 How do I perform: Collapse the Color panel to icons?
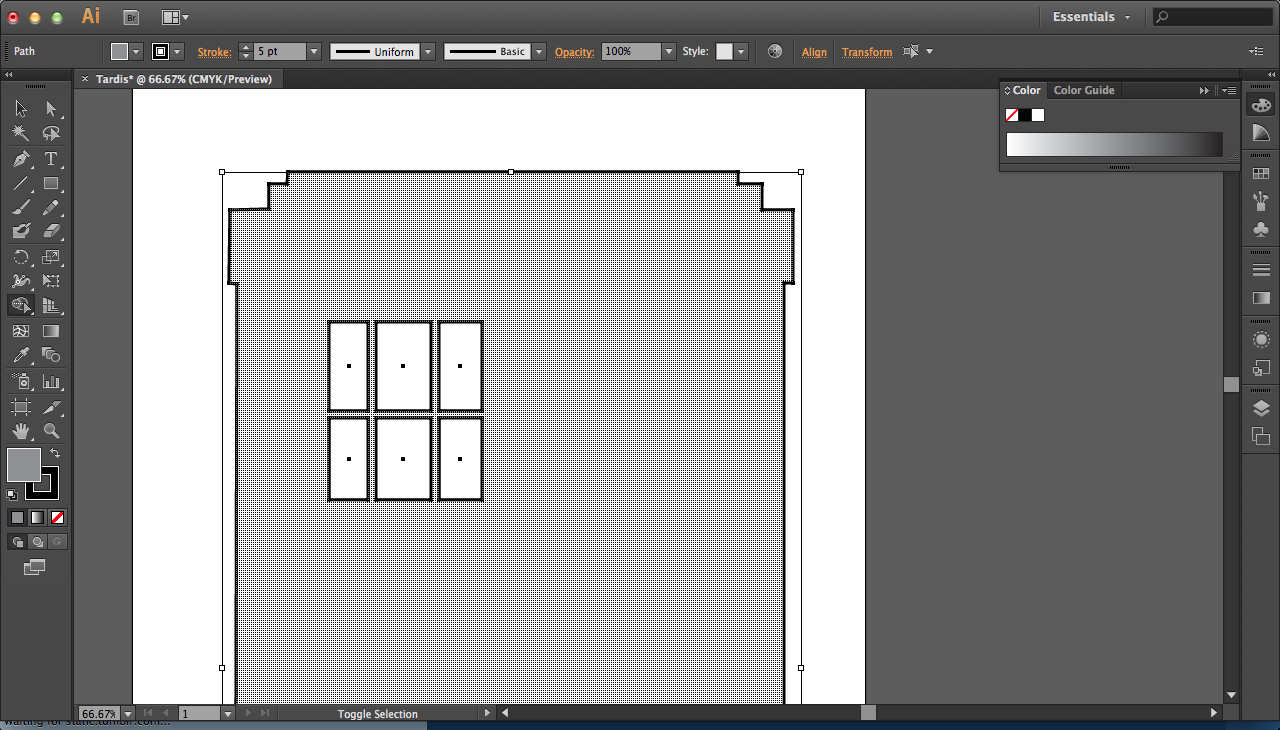(1204, 90)
